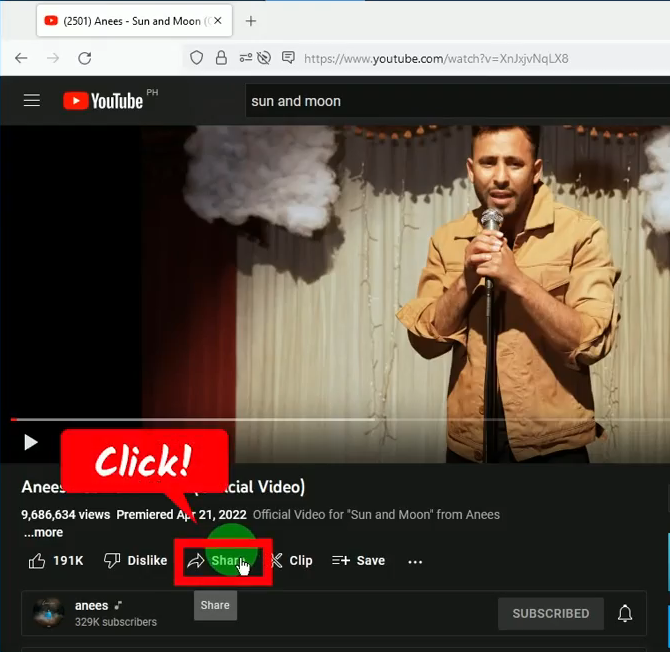Open a new browser tab
Image resolution: width=670 pixels, height=652 pixels.
click(251, 21)
